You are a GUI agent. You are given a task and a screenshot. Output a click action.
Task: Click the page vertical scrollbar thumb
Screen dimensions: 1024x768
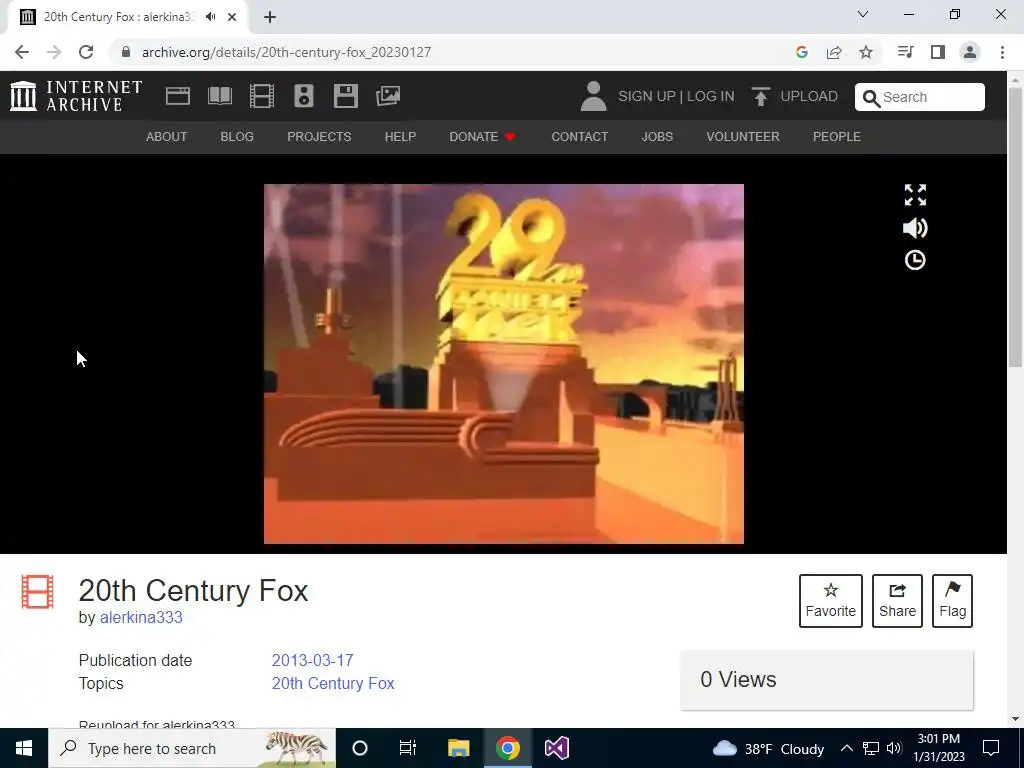click(1016, 227)
